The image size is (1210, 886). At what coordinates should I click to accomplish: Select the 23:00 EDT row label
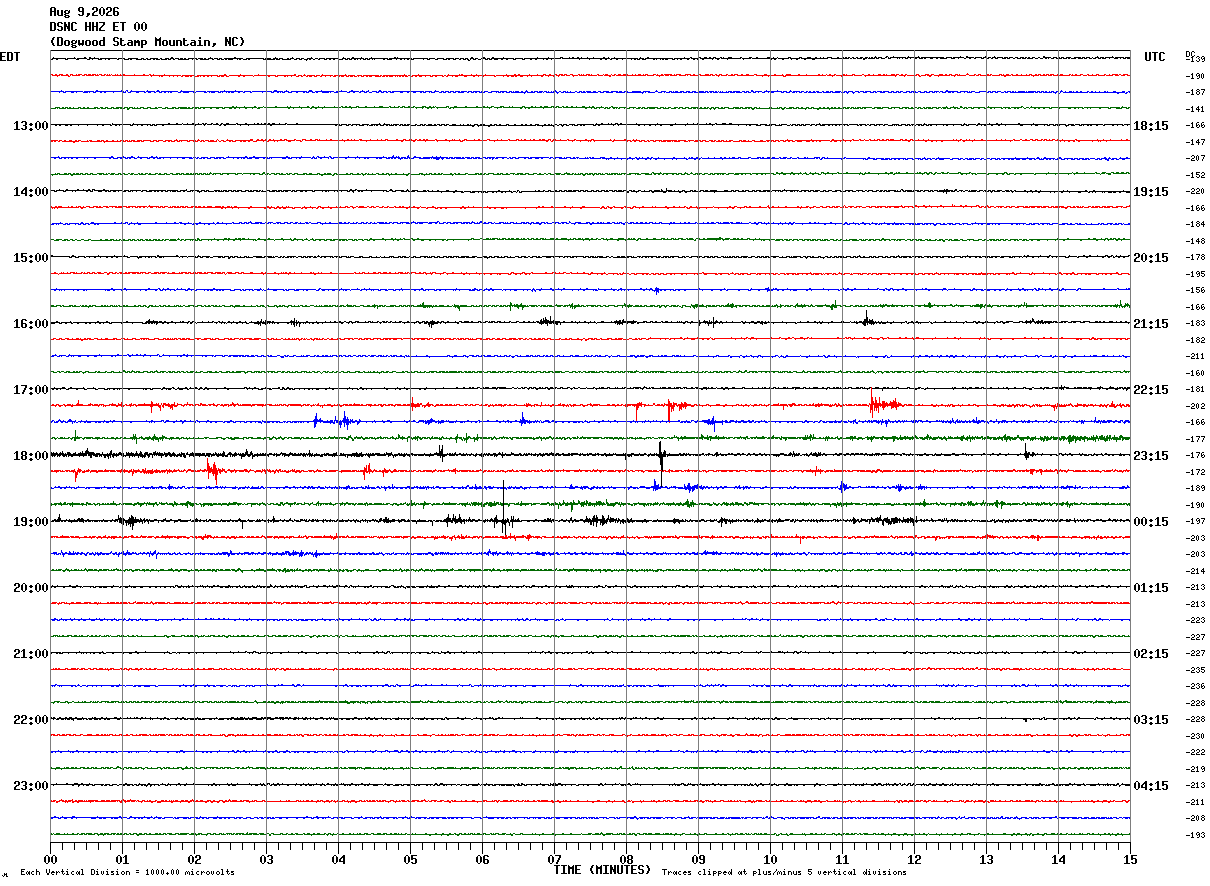click(30, 785)
